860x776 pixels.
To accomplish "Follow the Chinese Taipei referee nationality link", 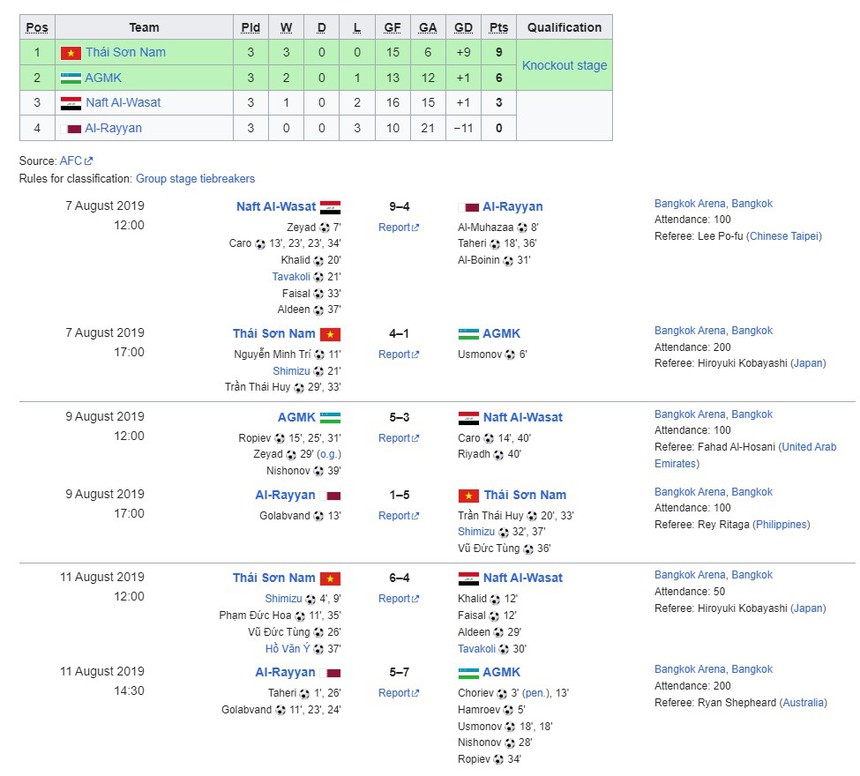I will pos(785,236).
